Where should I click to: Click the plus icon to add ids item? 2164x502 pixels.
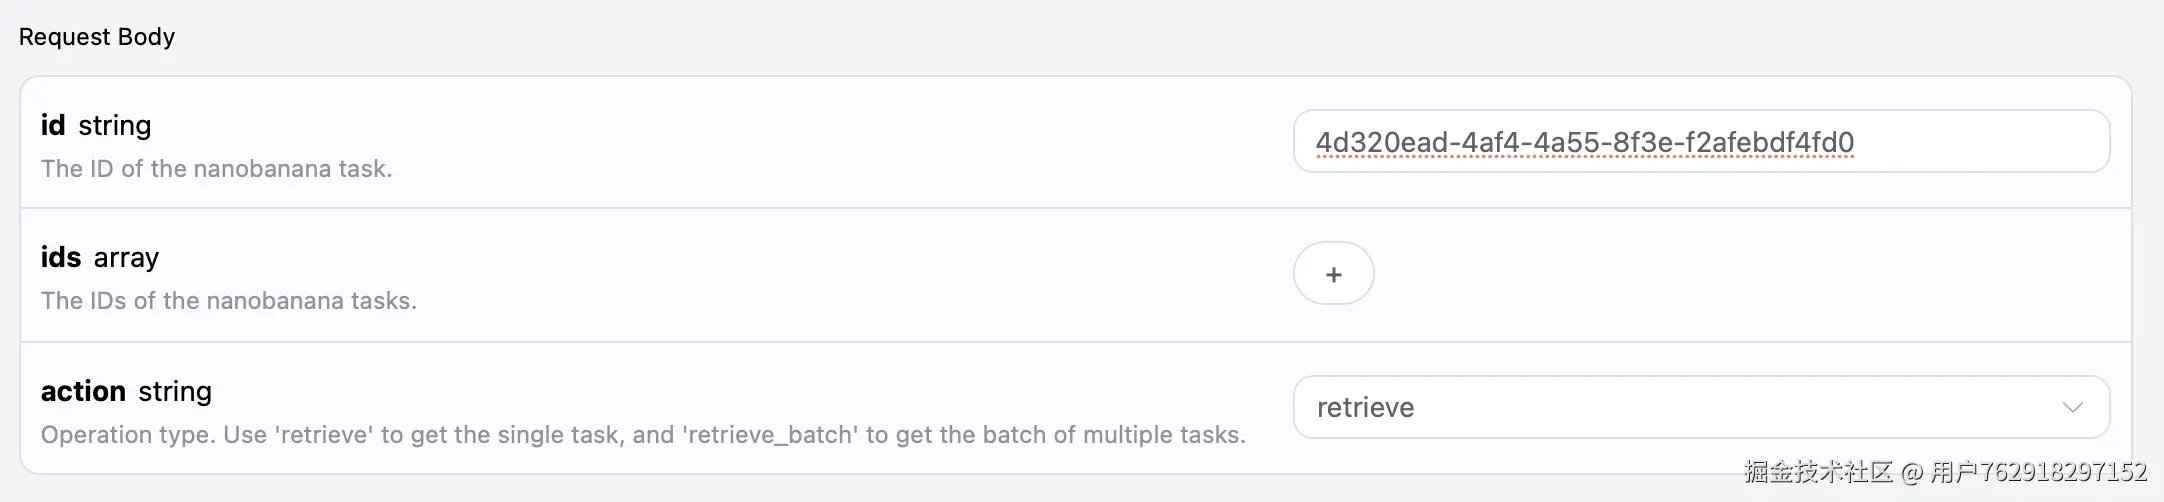[1333, 274]
